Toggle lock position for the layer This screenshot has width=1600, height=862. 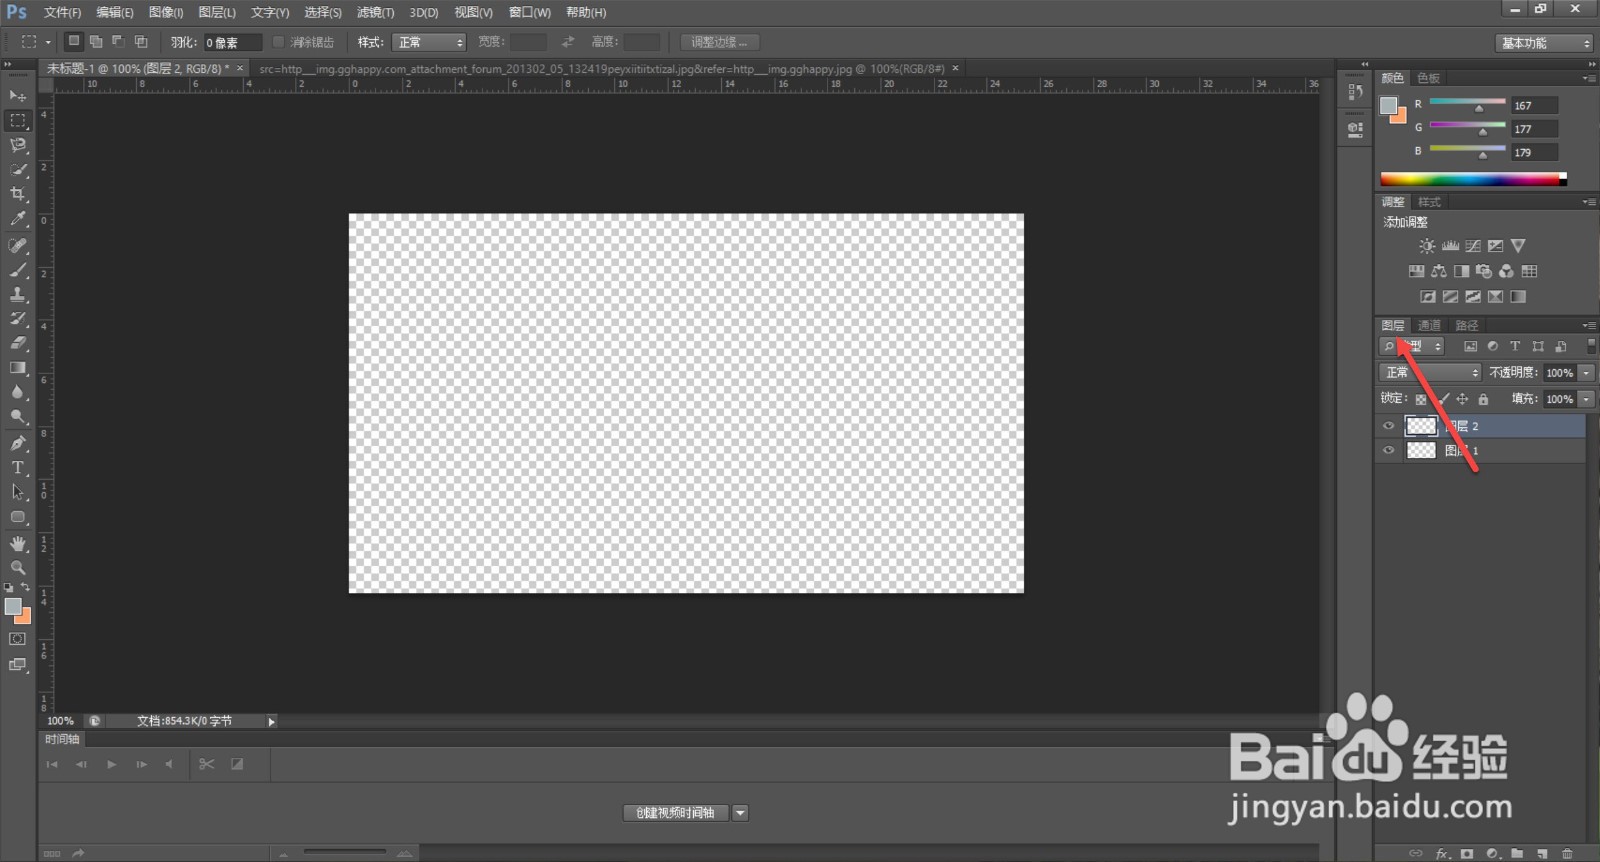pyautogui.click(x=1462, y=399)
